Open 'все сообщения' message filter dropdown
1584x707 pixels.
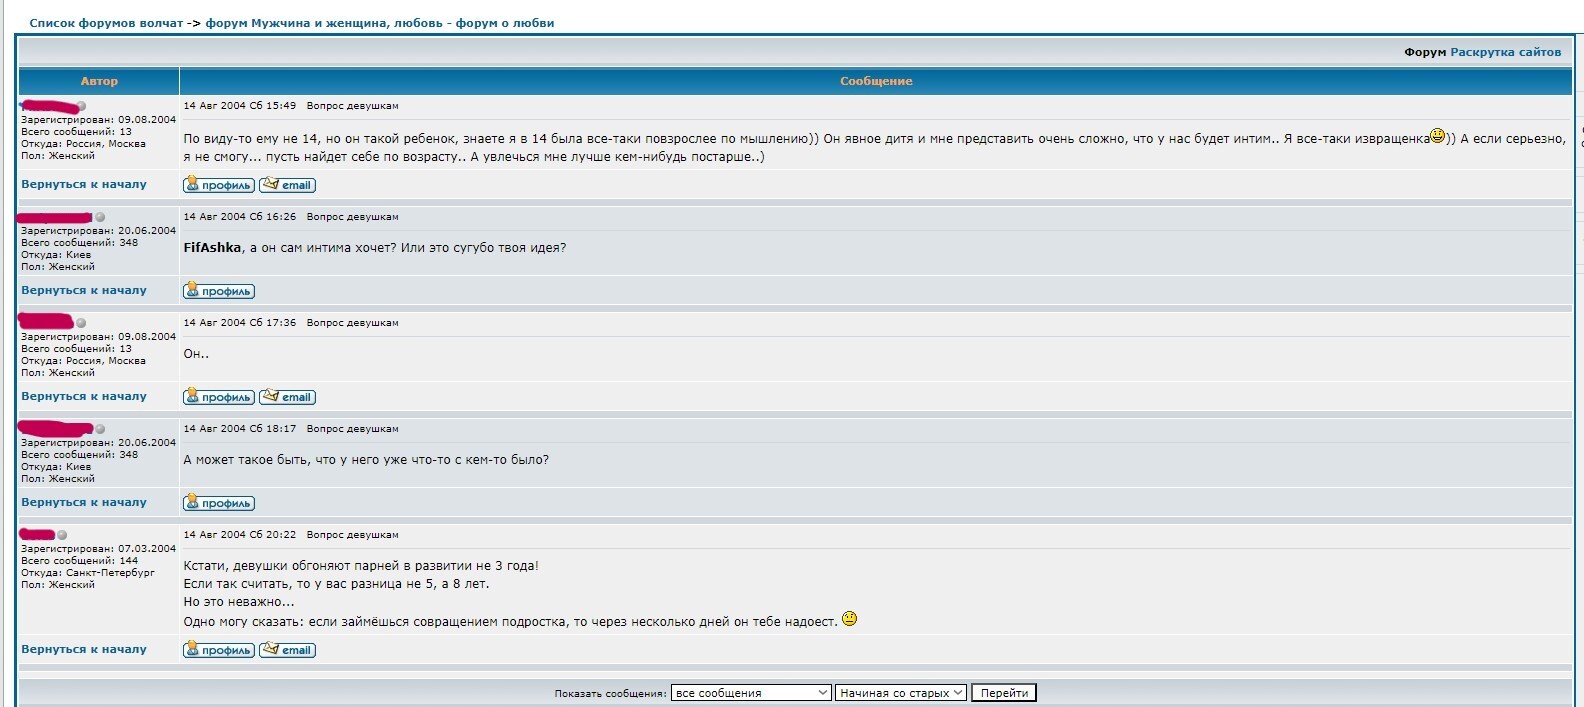751,693
